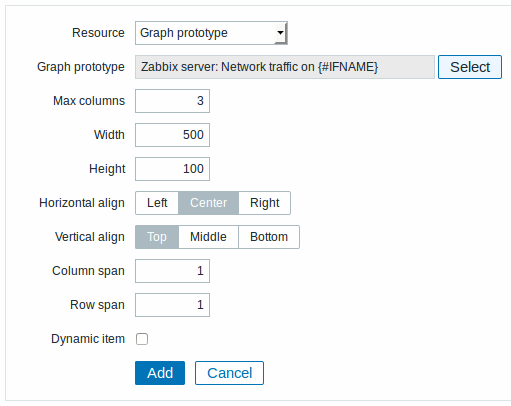Set vertical align to Middle
Screen dimensions: 511x406
(208, 237)
